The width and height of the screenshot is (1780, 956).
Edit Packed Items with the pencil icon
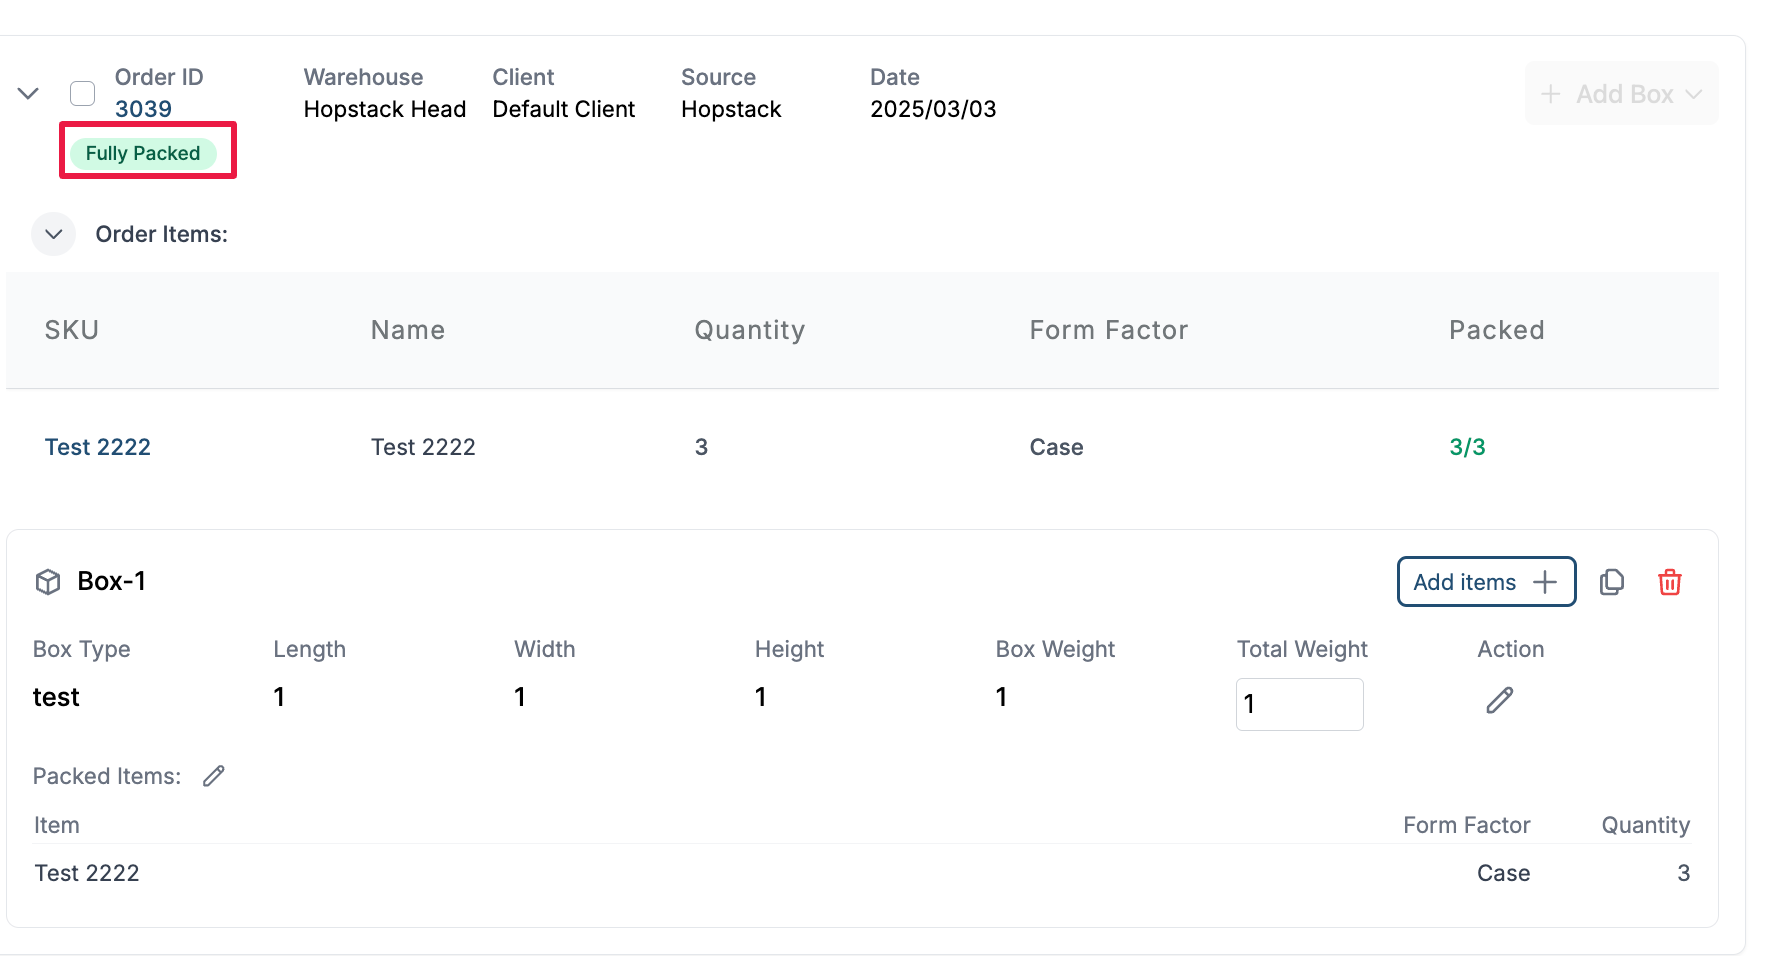pyautogui.click(x=214, y=776)
